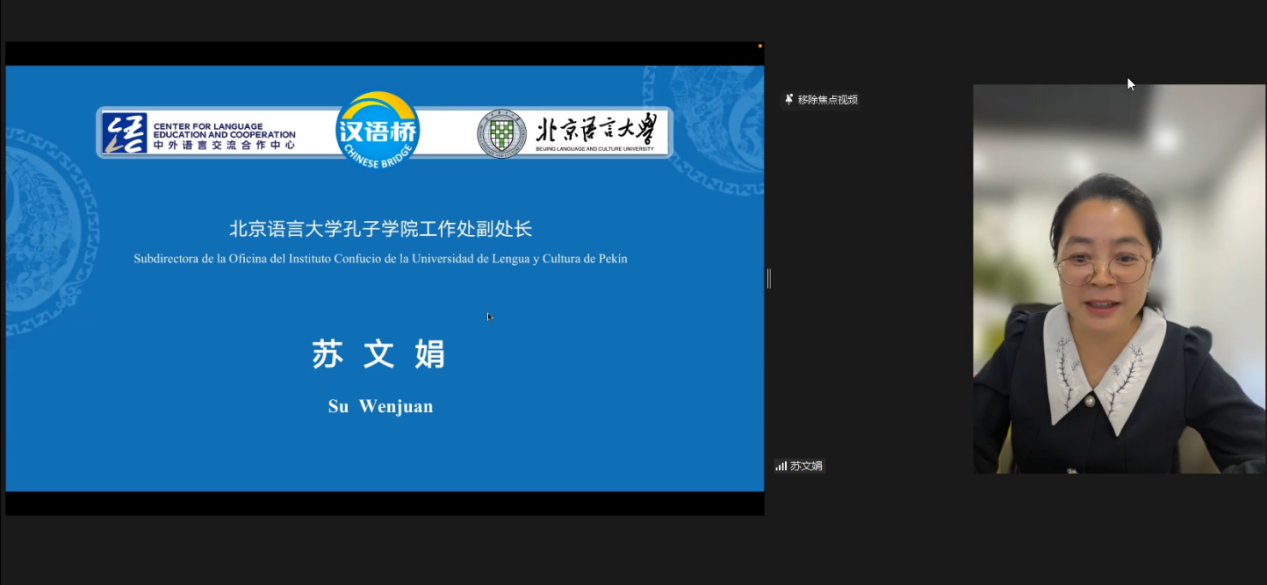Click the orange recording indicator dot

pos(759,46)
